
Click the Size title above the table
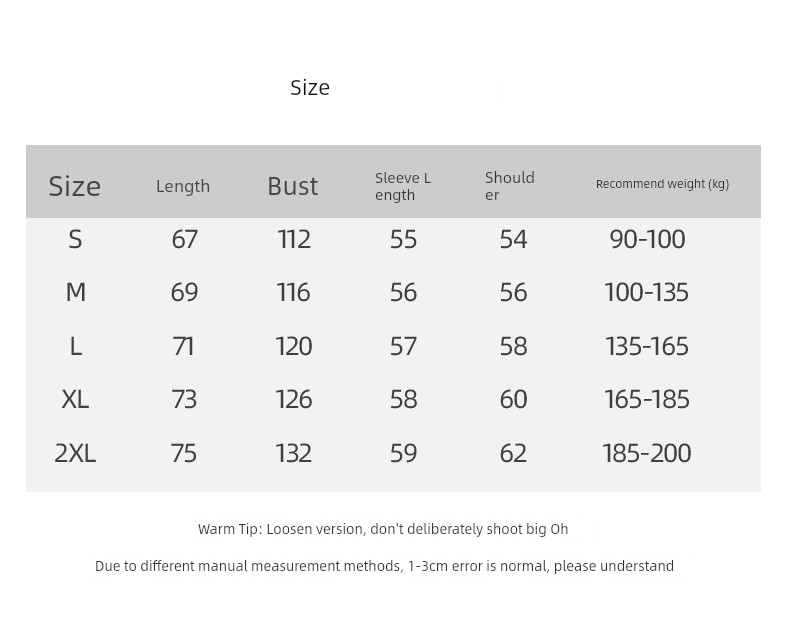[310, 88]
